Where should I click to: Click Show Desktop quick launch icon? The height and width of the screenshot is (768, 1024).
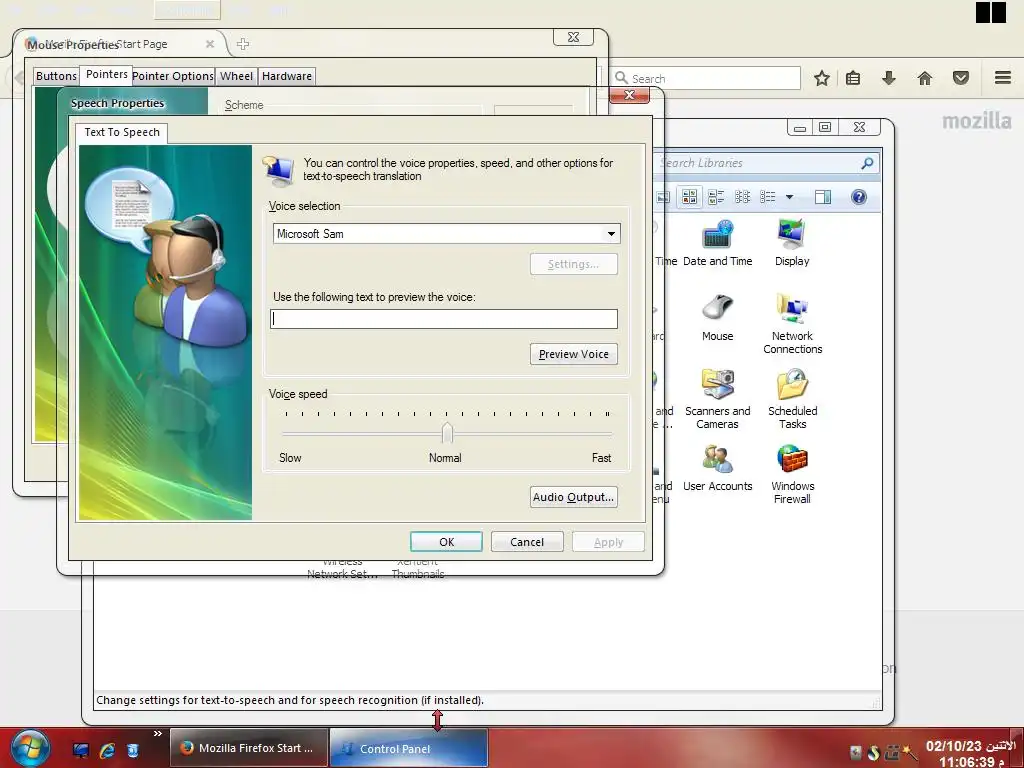click(81, 750)
